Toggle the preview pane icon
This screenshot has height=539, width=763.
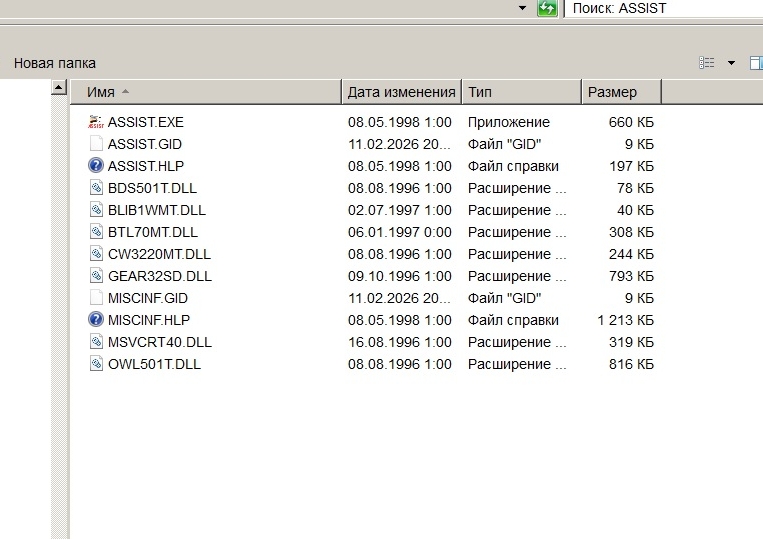(756, 63)
